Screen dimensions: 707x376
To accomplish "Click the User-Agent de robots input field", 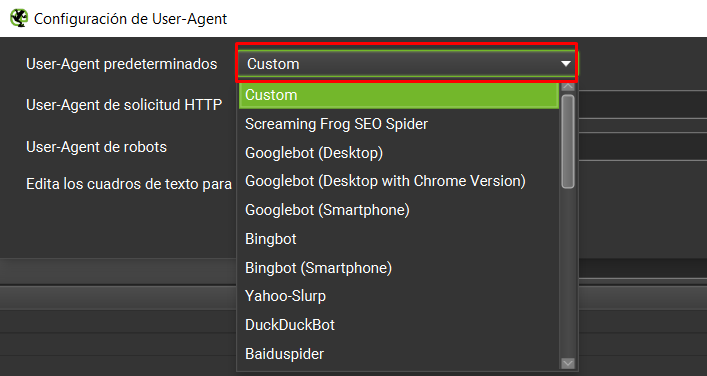I will pos(643,147).
